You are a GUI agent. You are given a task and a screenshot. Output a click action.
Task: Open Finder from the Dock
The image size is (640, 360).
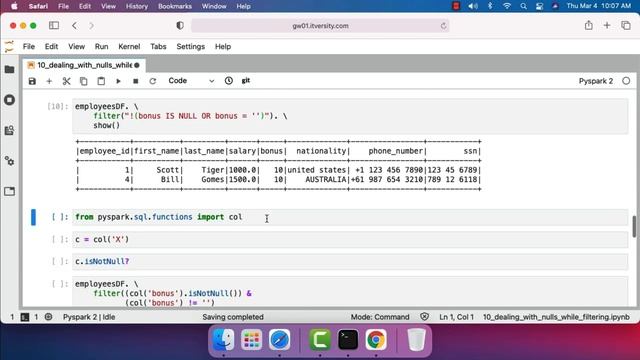pyautogui.click(x=224, y=340)
